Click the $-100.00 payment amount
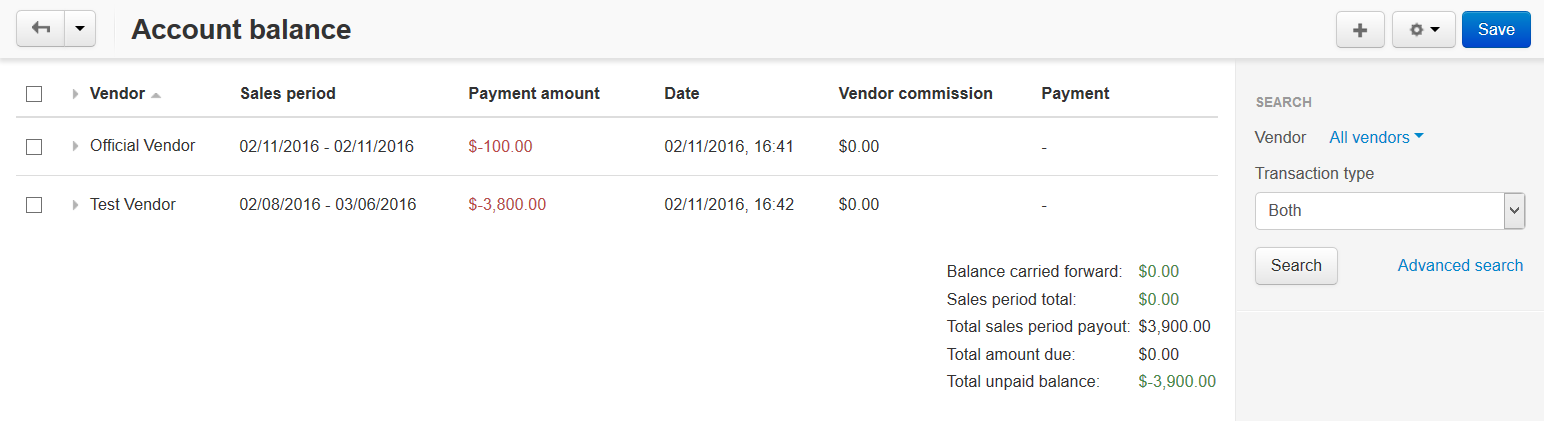 click(x=500, y=146)
